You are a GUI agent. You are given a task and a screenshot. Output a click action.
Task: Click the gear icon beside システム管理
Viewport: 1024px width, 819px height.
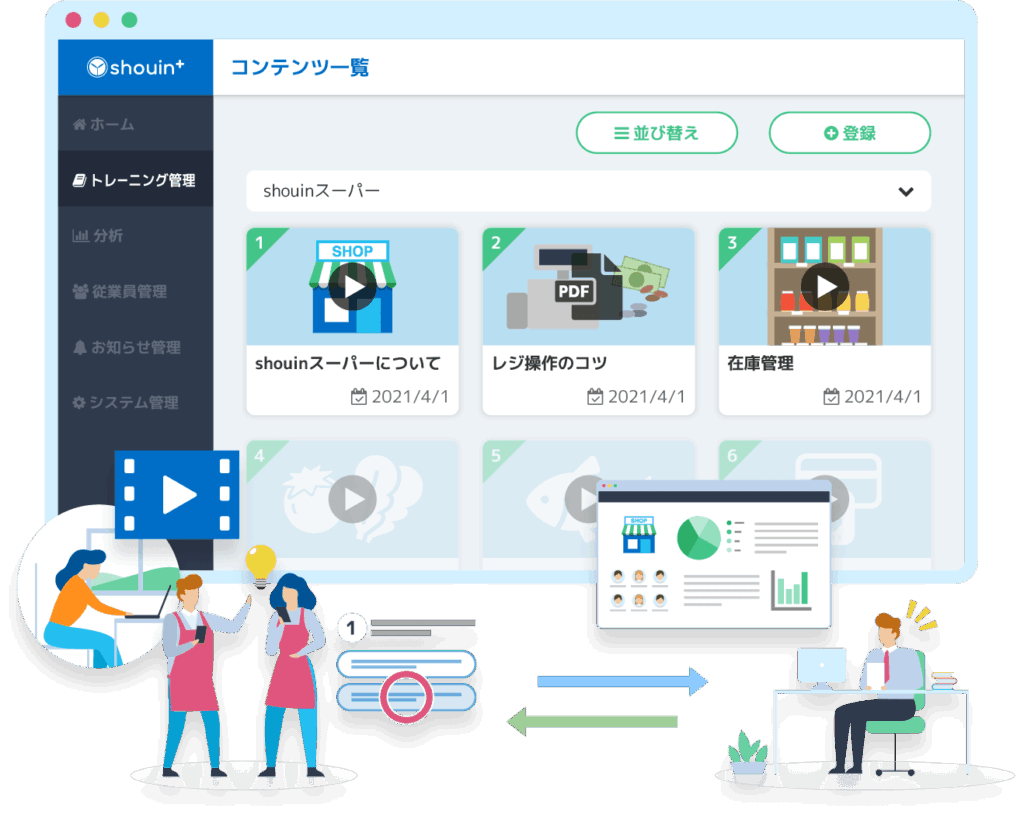(79, 403)
